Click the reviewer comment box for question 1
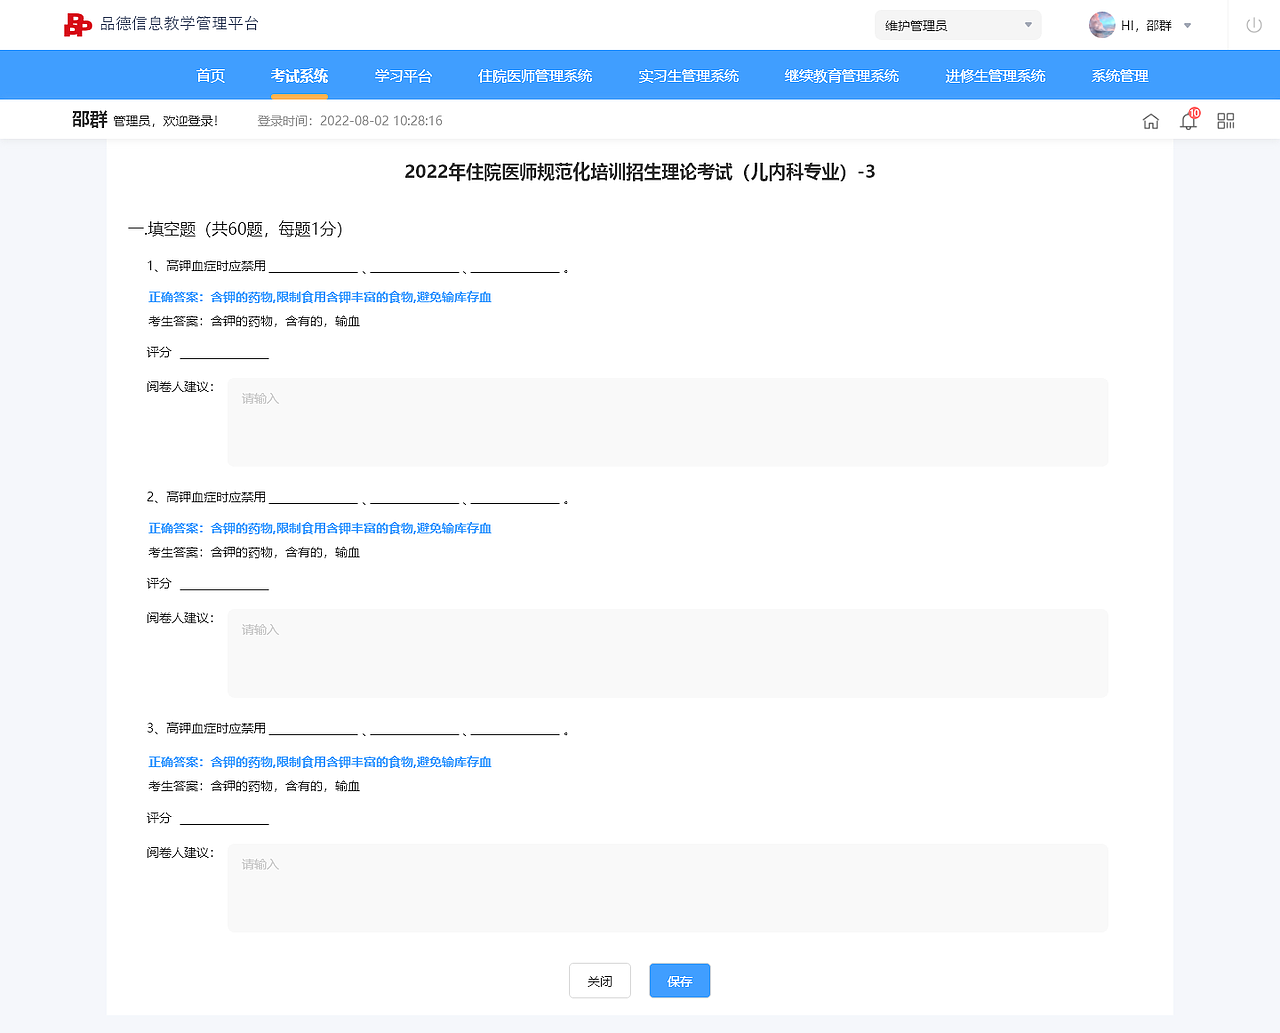This screenshot has height=1033, width=1280. tap(667, 421)
